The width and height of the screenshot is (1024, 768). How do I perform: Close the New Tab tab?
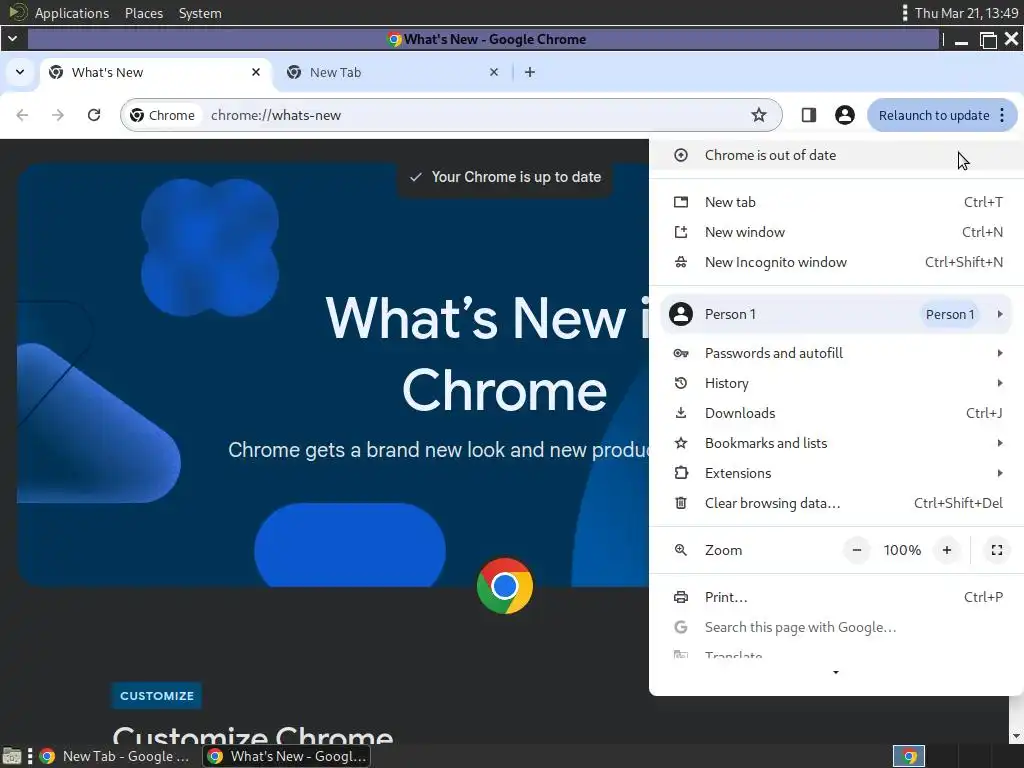[494, 72]
